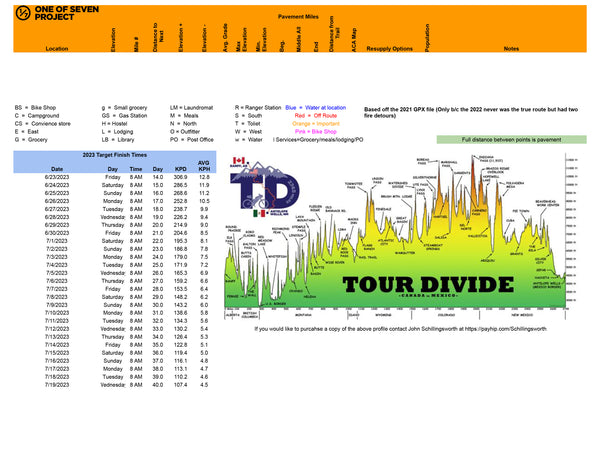Select the Resupply Options column header

[x=388, y=48]
